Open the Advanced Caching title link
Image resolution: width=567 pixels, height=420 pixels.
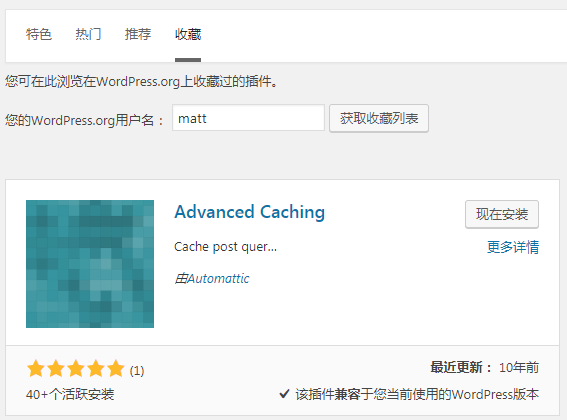tap(250, 212)
